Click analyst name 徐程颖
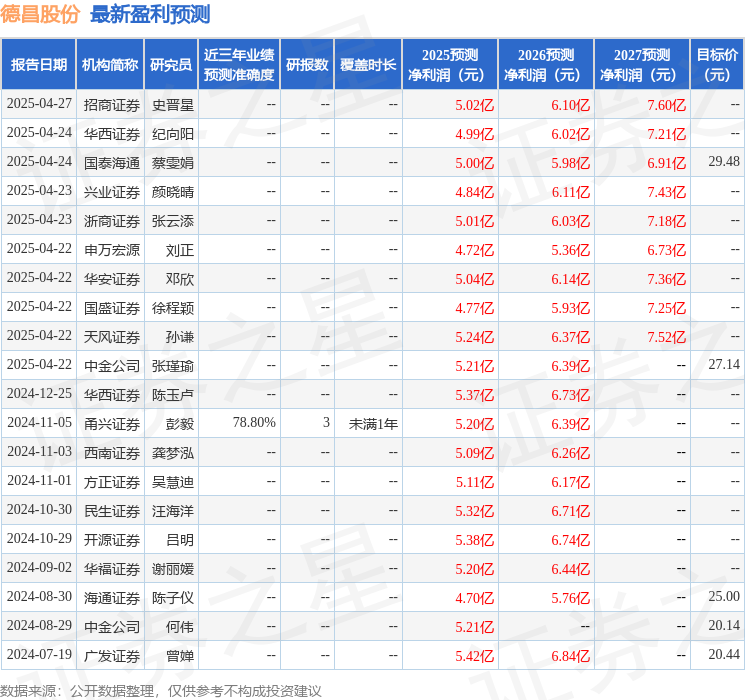 (173, 308)
